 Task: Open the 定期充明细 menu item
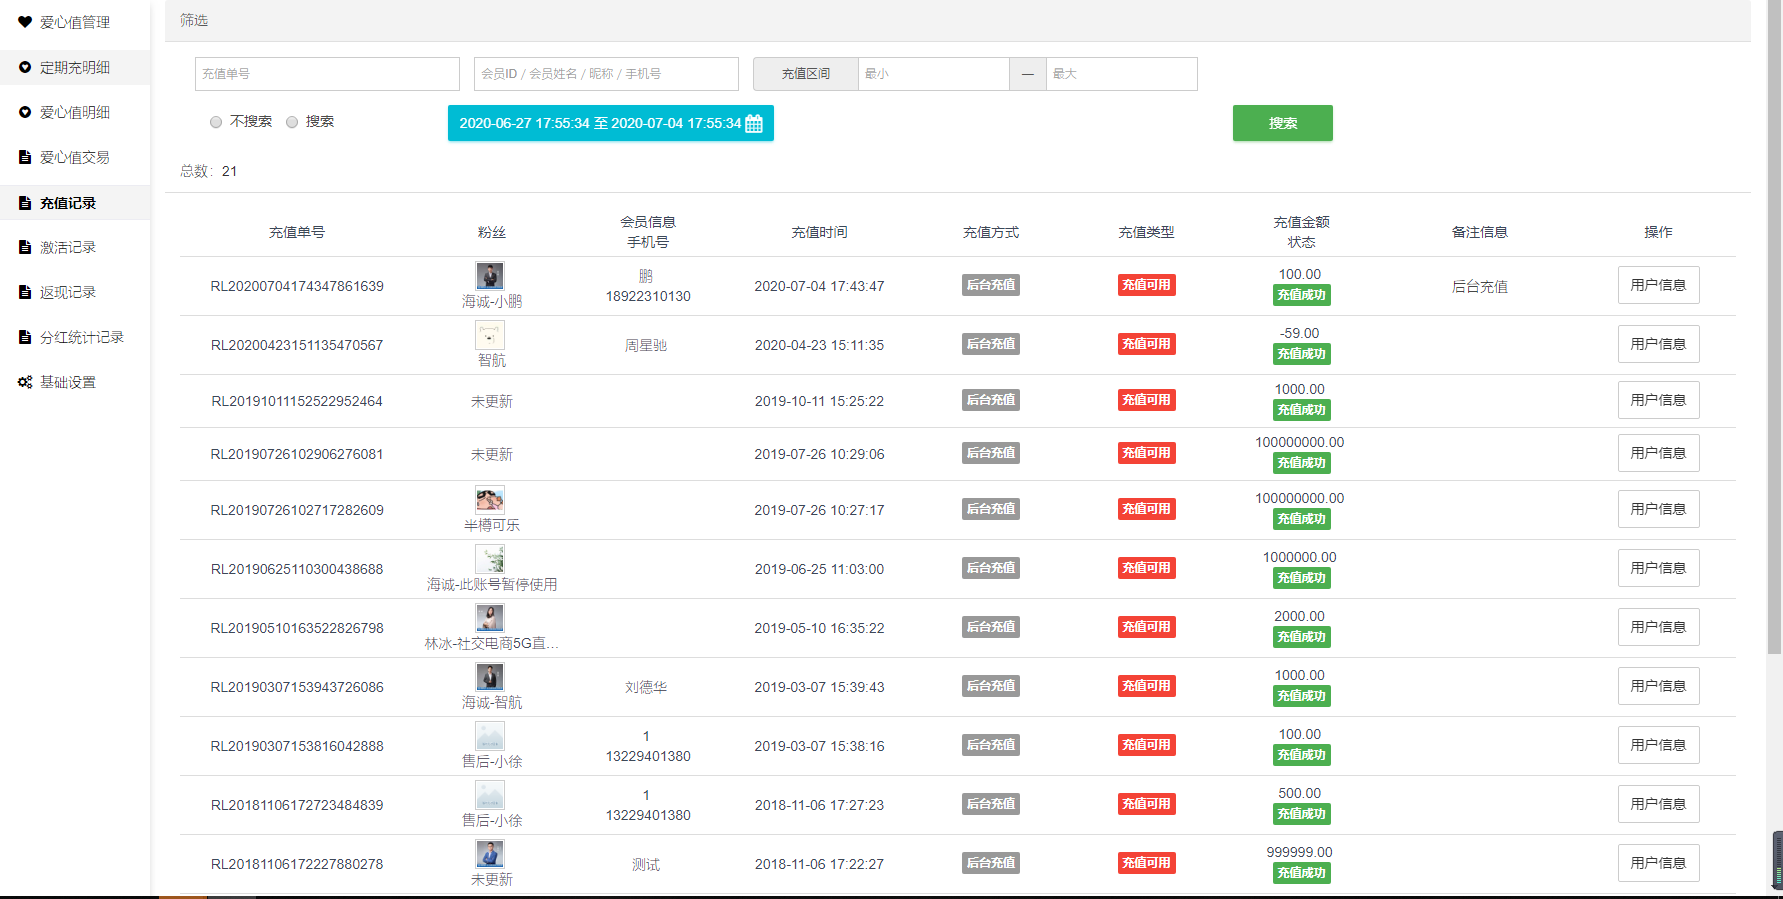[75, 67]
